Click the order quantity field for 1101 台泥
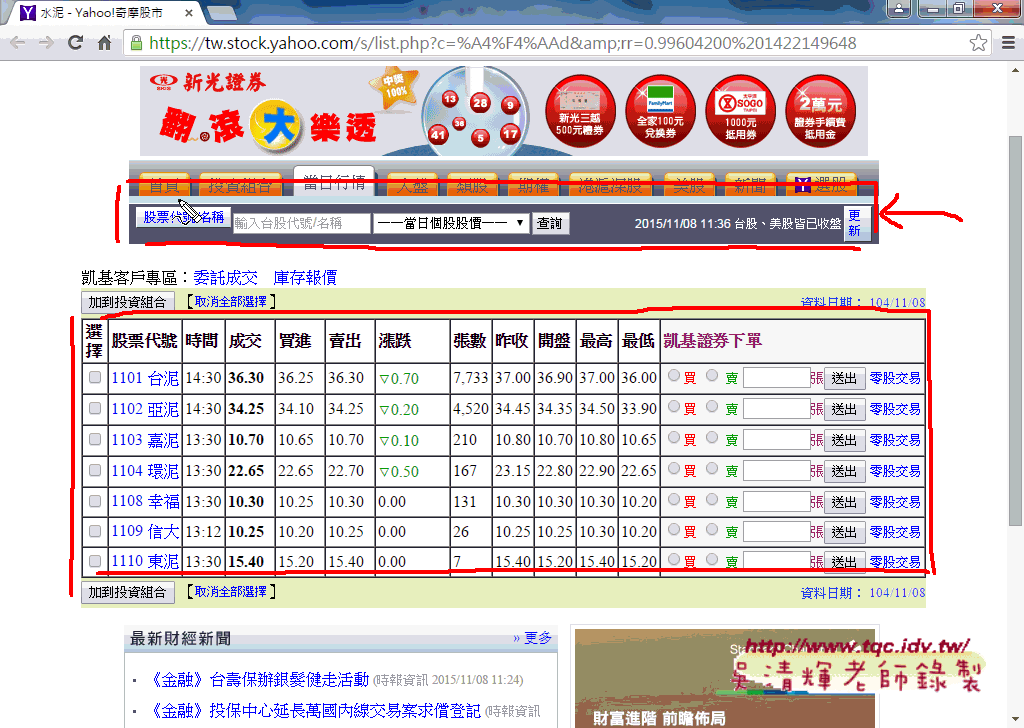The image size is (1024, 728). coord(776,377)
